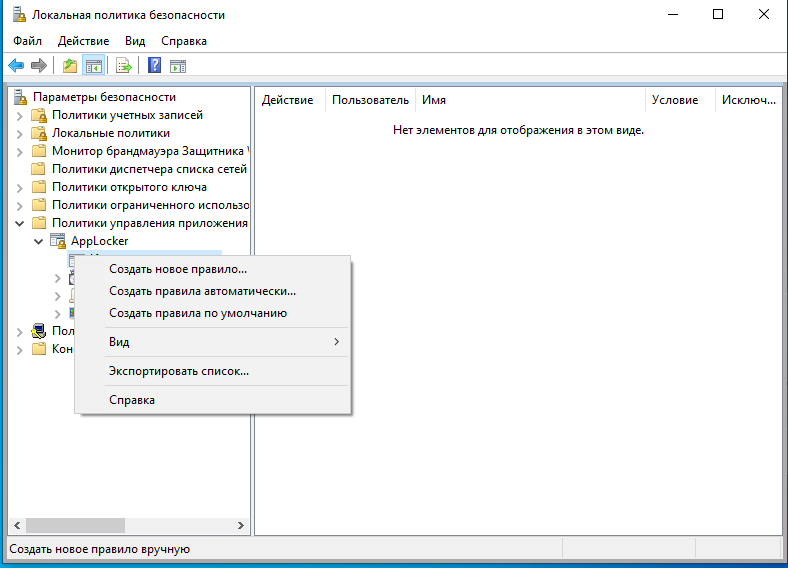Click tree pane horizontal scrollbar left arrow
The width and height of the screenshot is (788, 568).
(x=17, y=525)
